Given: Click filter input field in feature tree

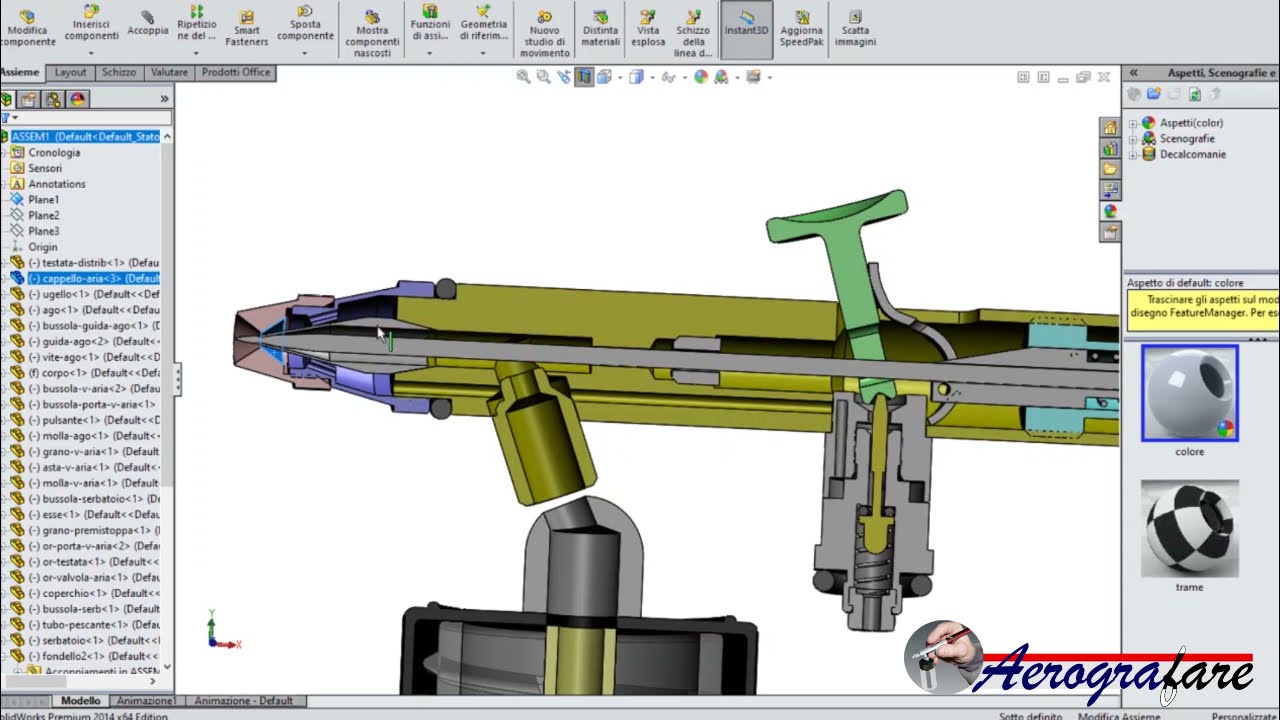Looking at the screenshot, I should (95, 118).
